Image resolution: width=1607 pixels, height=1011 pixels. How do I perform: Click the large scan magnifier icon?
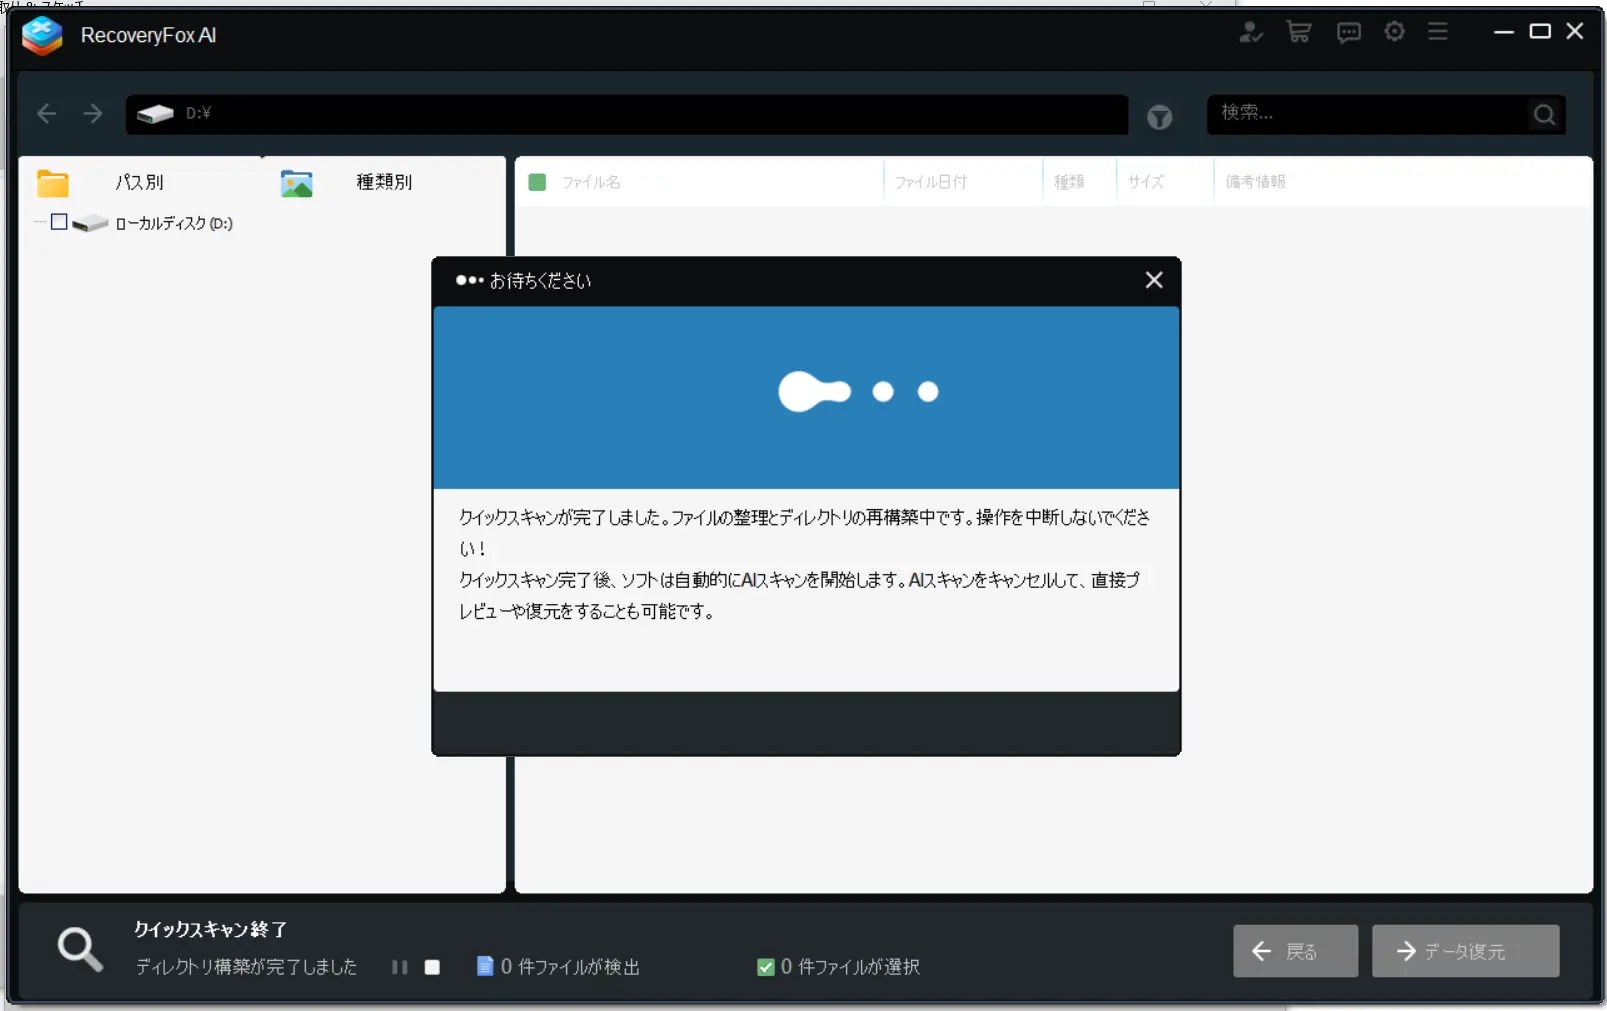click(80, 949)
